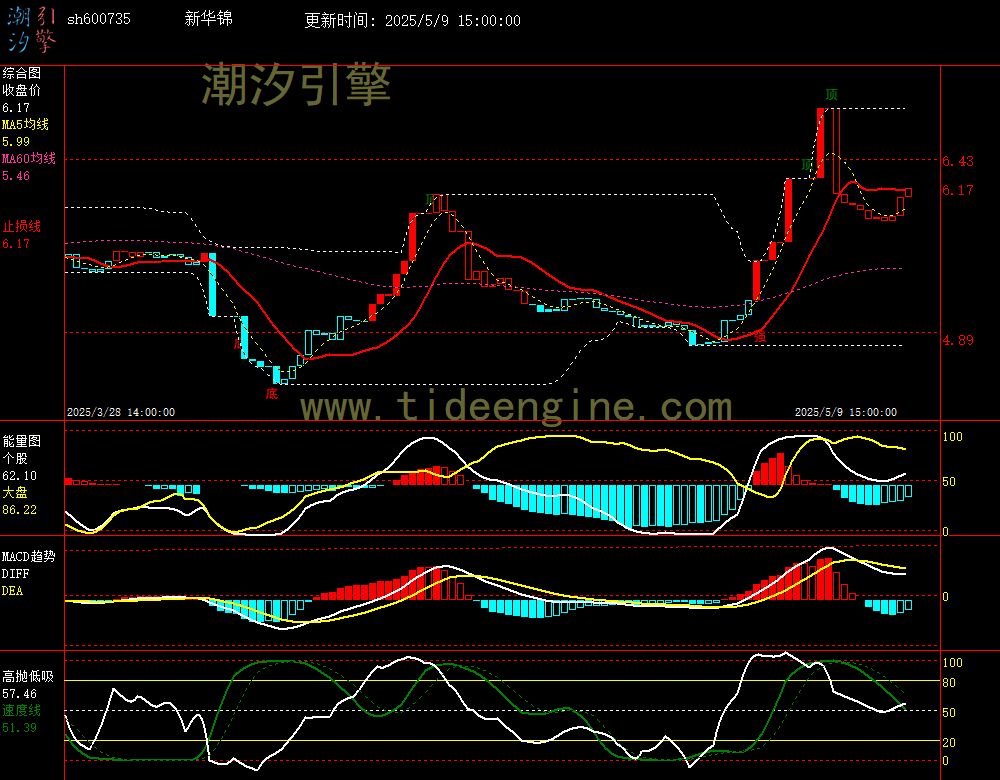Select the stock code sh600735

pyautogui.click(x=99, y=19)
